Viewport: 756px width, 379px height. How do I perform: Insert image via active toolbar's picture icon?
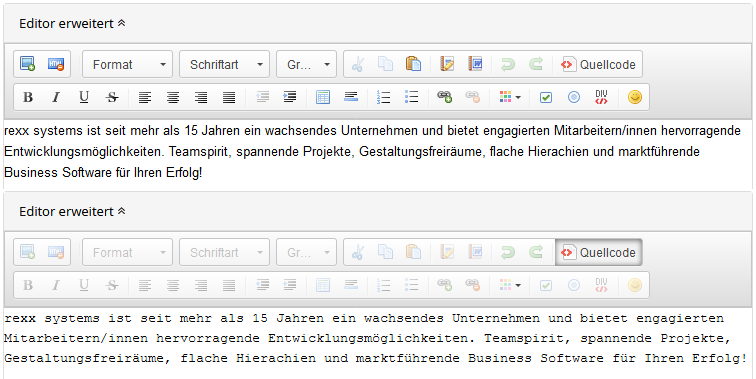coord(27,64)
